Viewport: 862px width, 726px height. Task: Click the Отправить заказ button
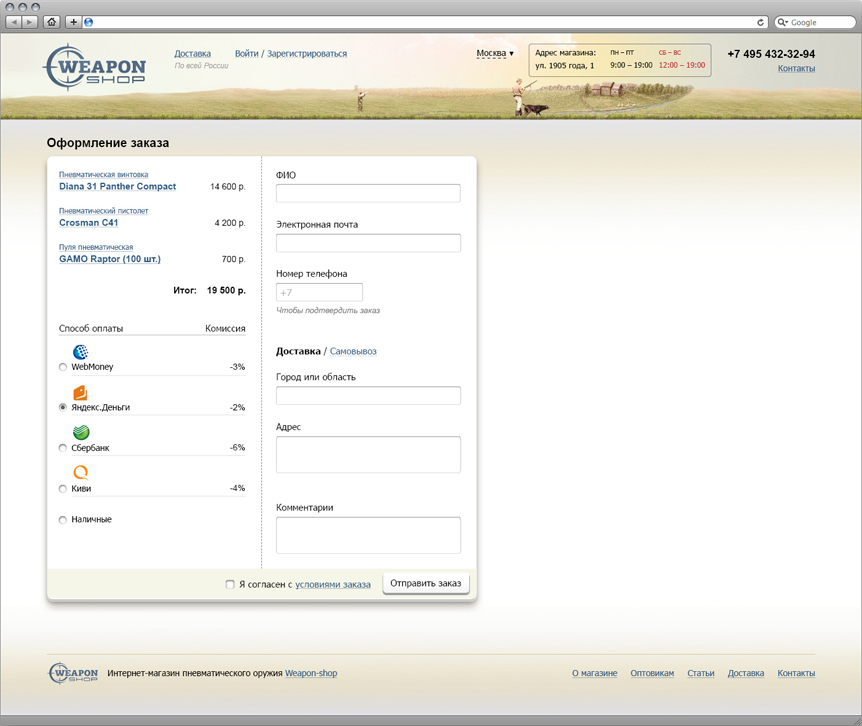426,584
